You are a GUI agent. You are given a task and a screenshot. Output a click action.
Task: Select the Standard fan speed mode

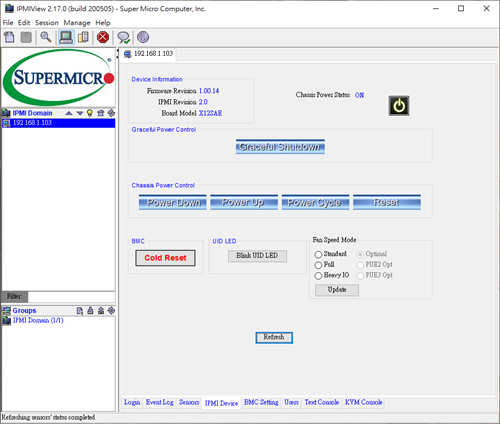(x=318, y=254)
